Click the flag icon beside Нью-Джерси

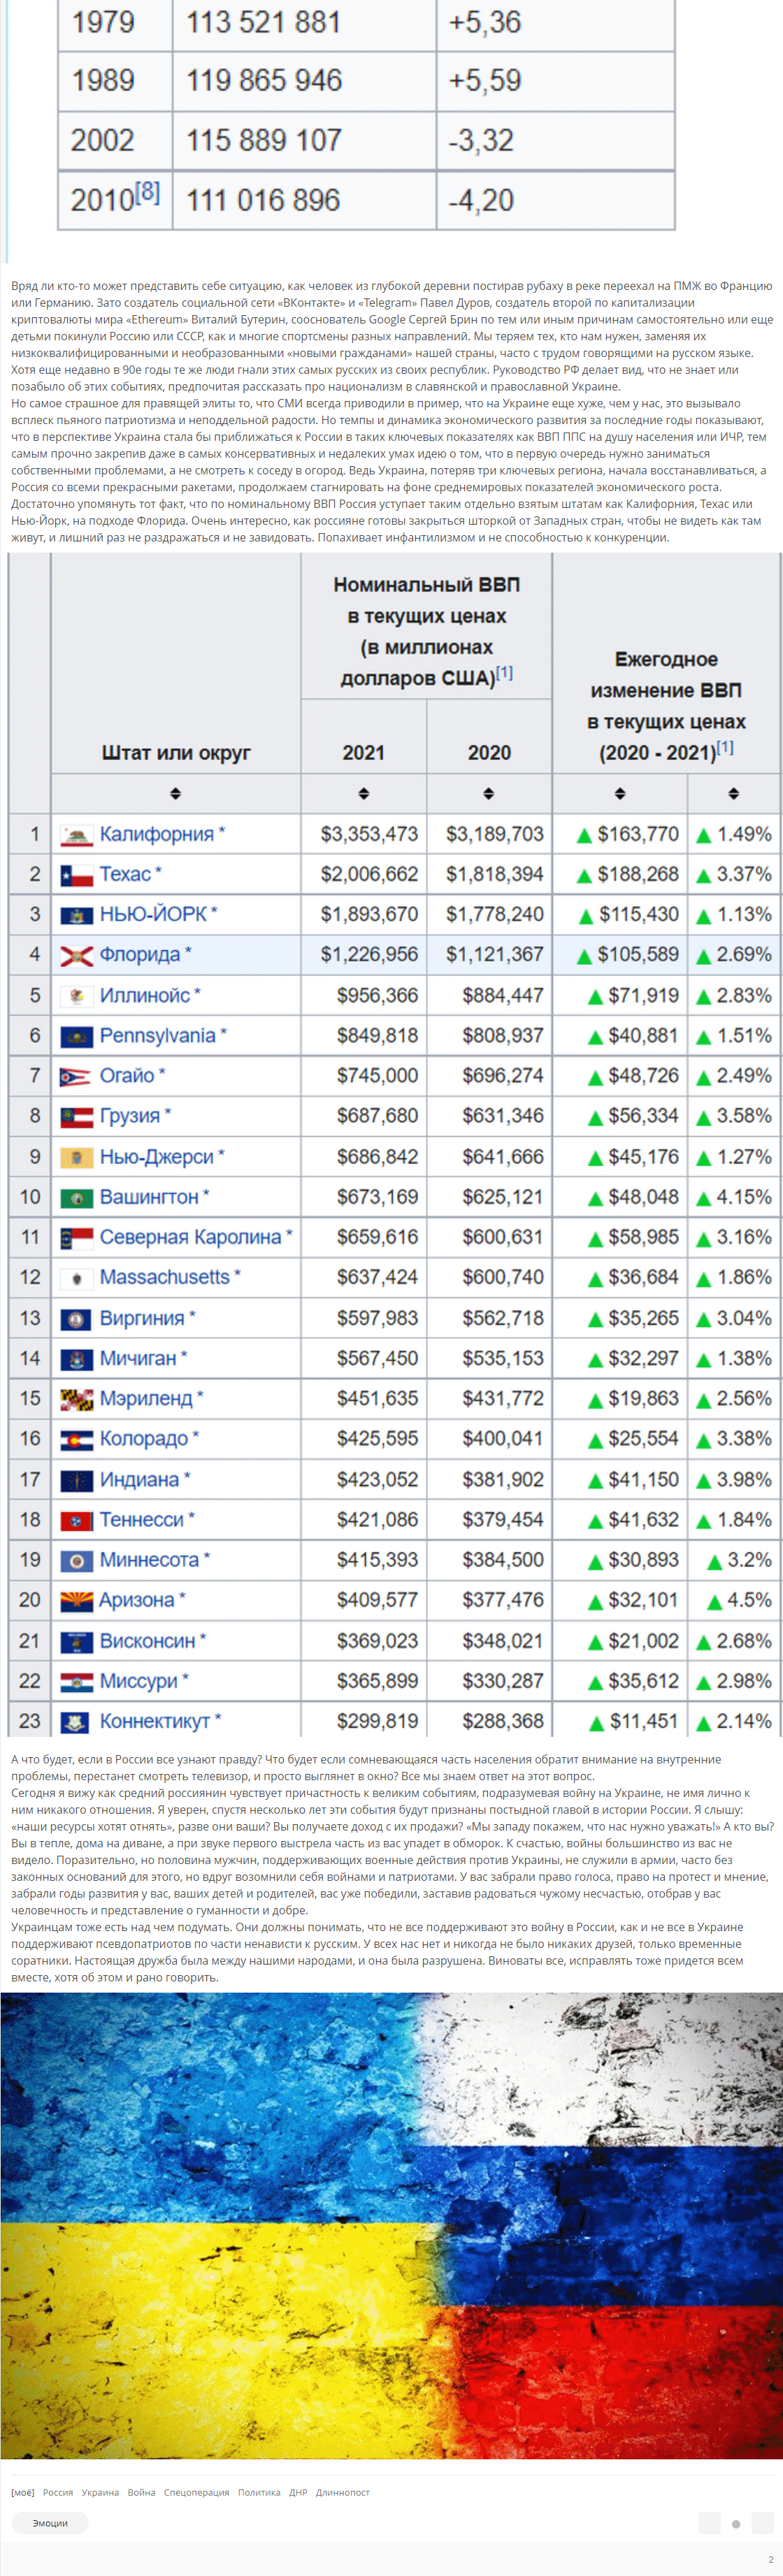click(76, 1157)
